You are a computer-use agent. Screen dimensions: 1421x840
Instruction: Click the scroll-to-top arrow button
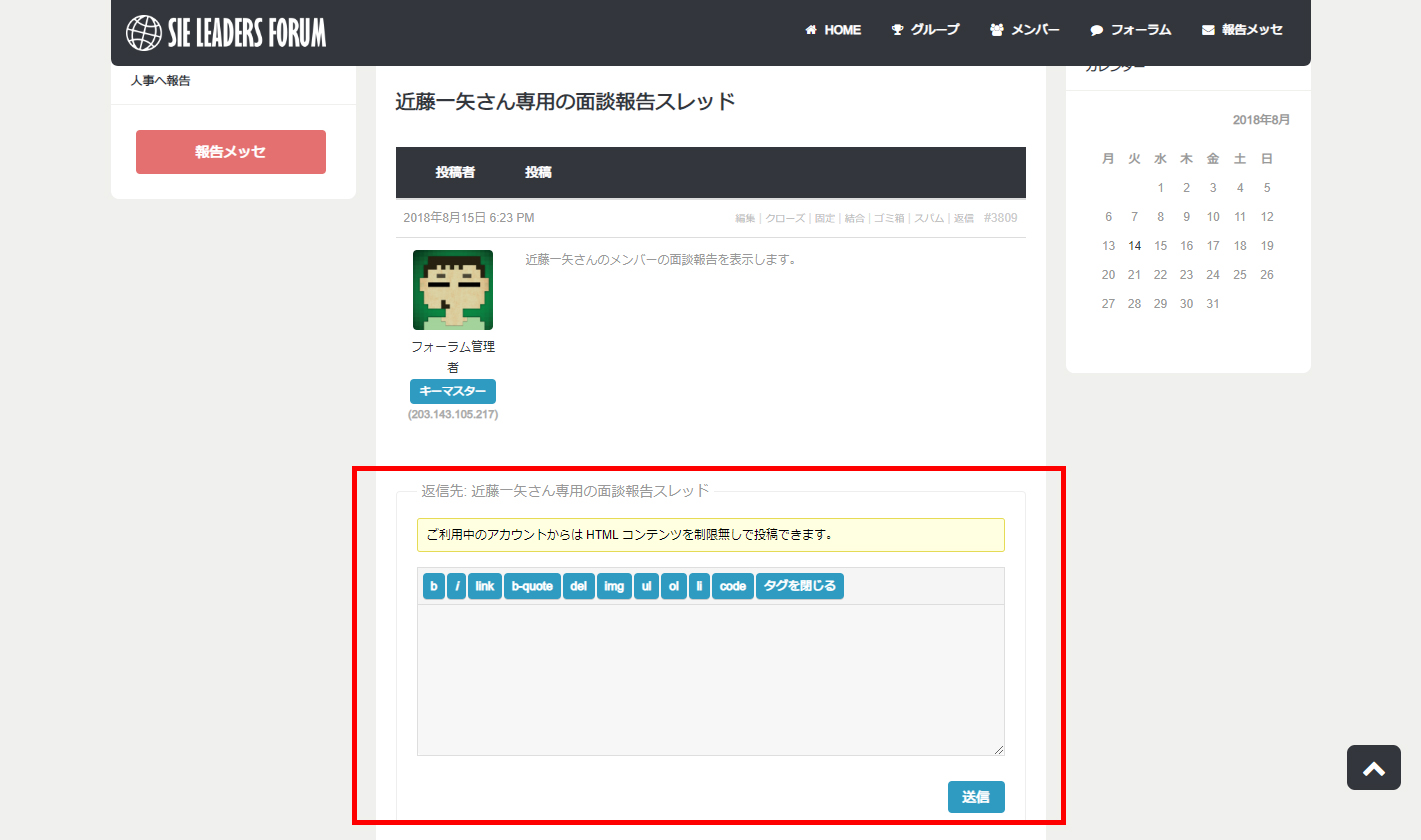tap(1373, 768)
